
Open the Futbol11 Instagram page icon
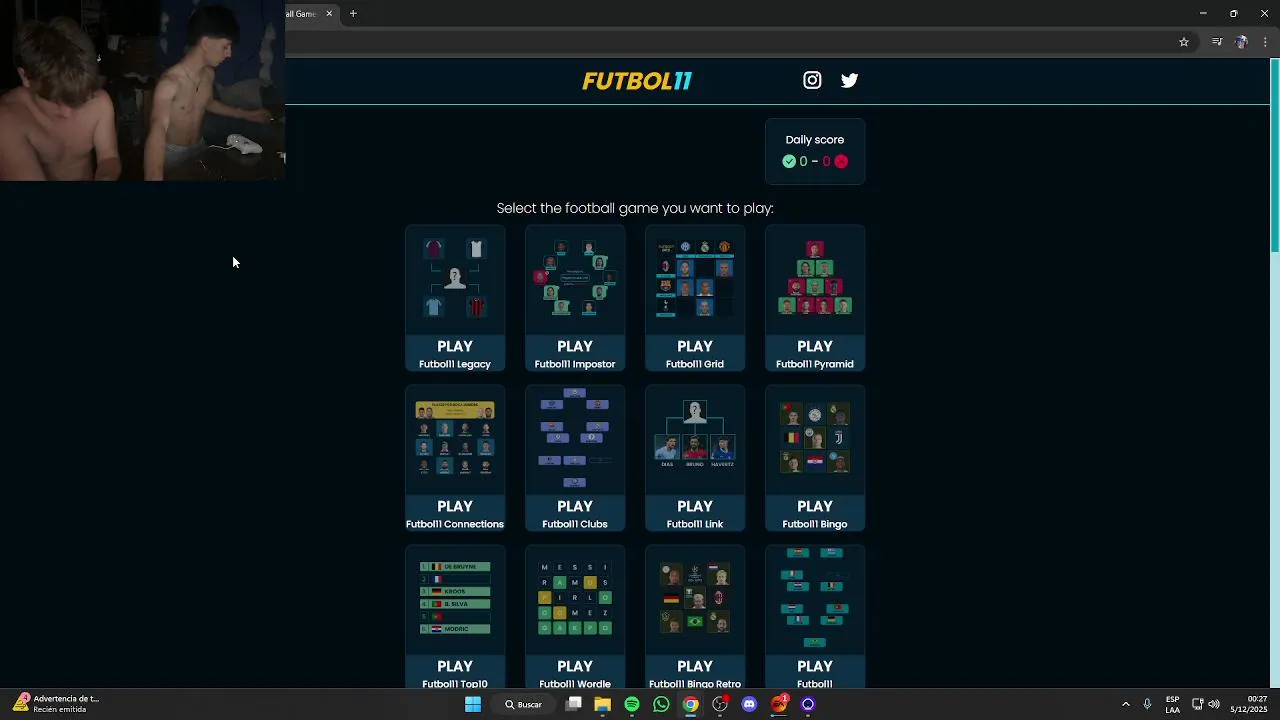(812, 80)
